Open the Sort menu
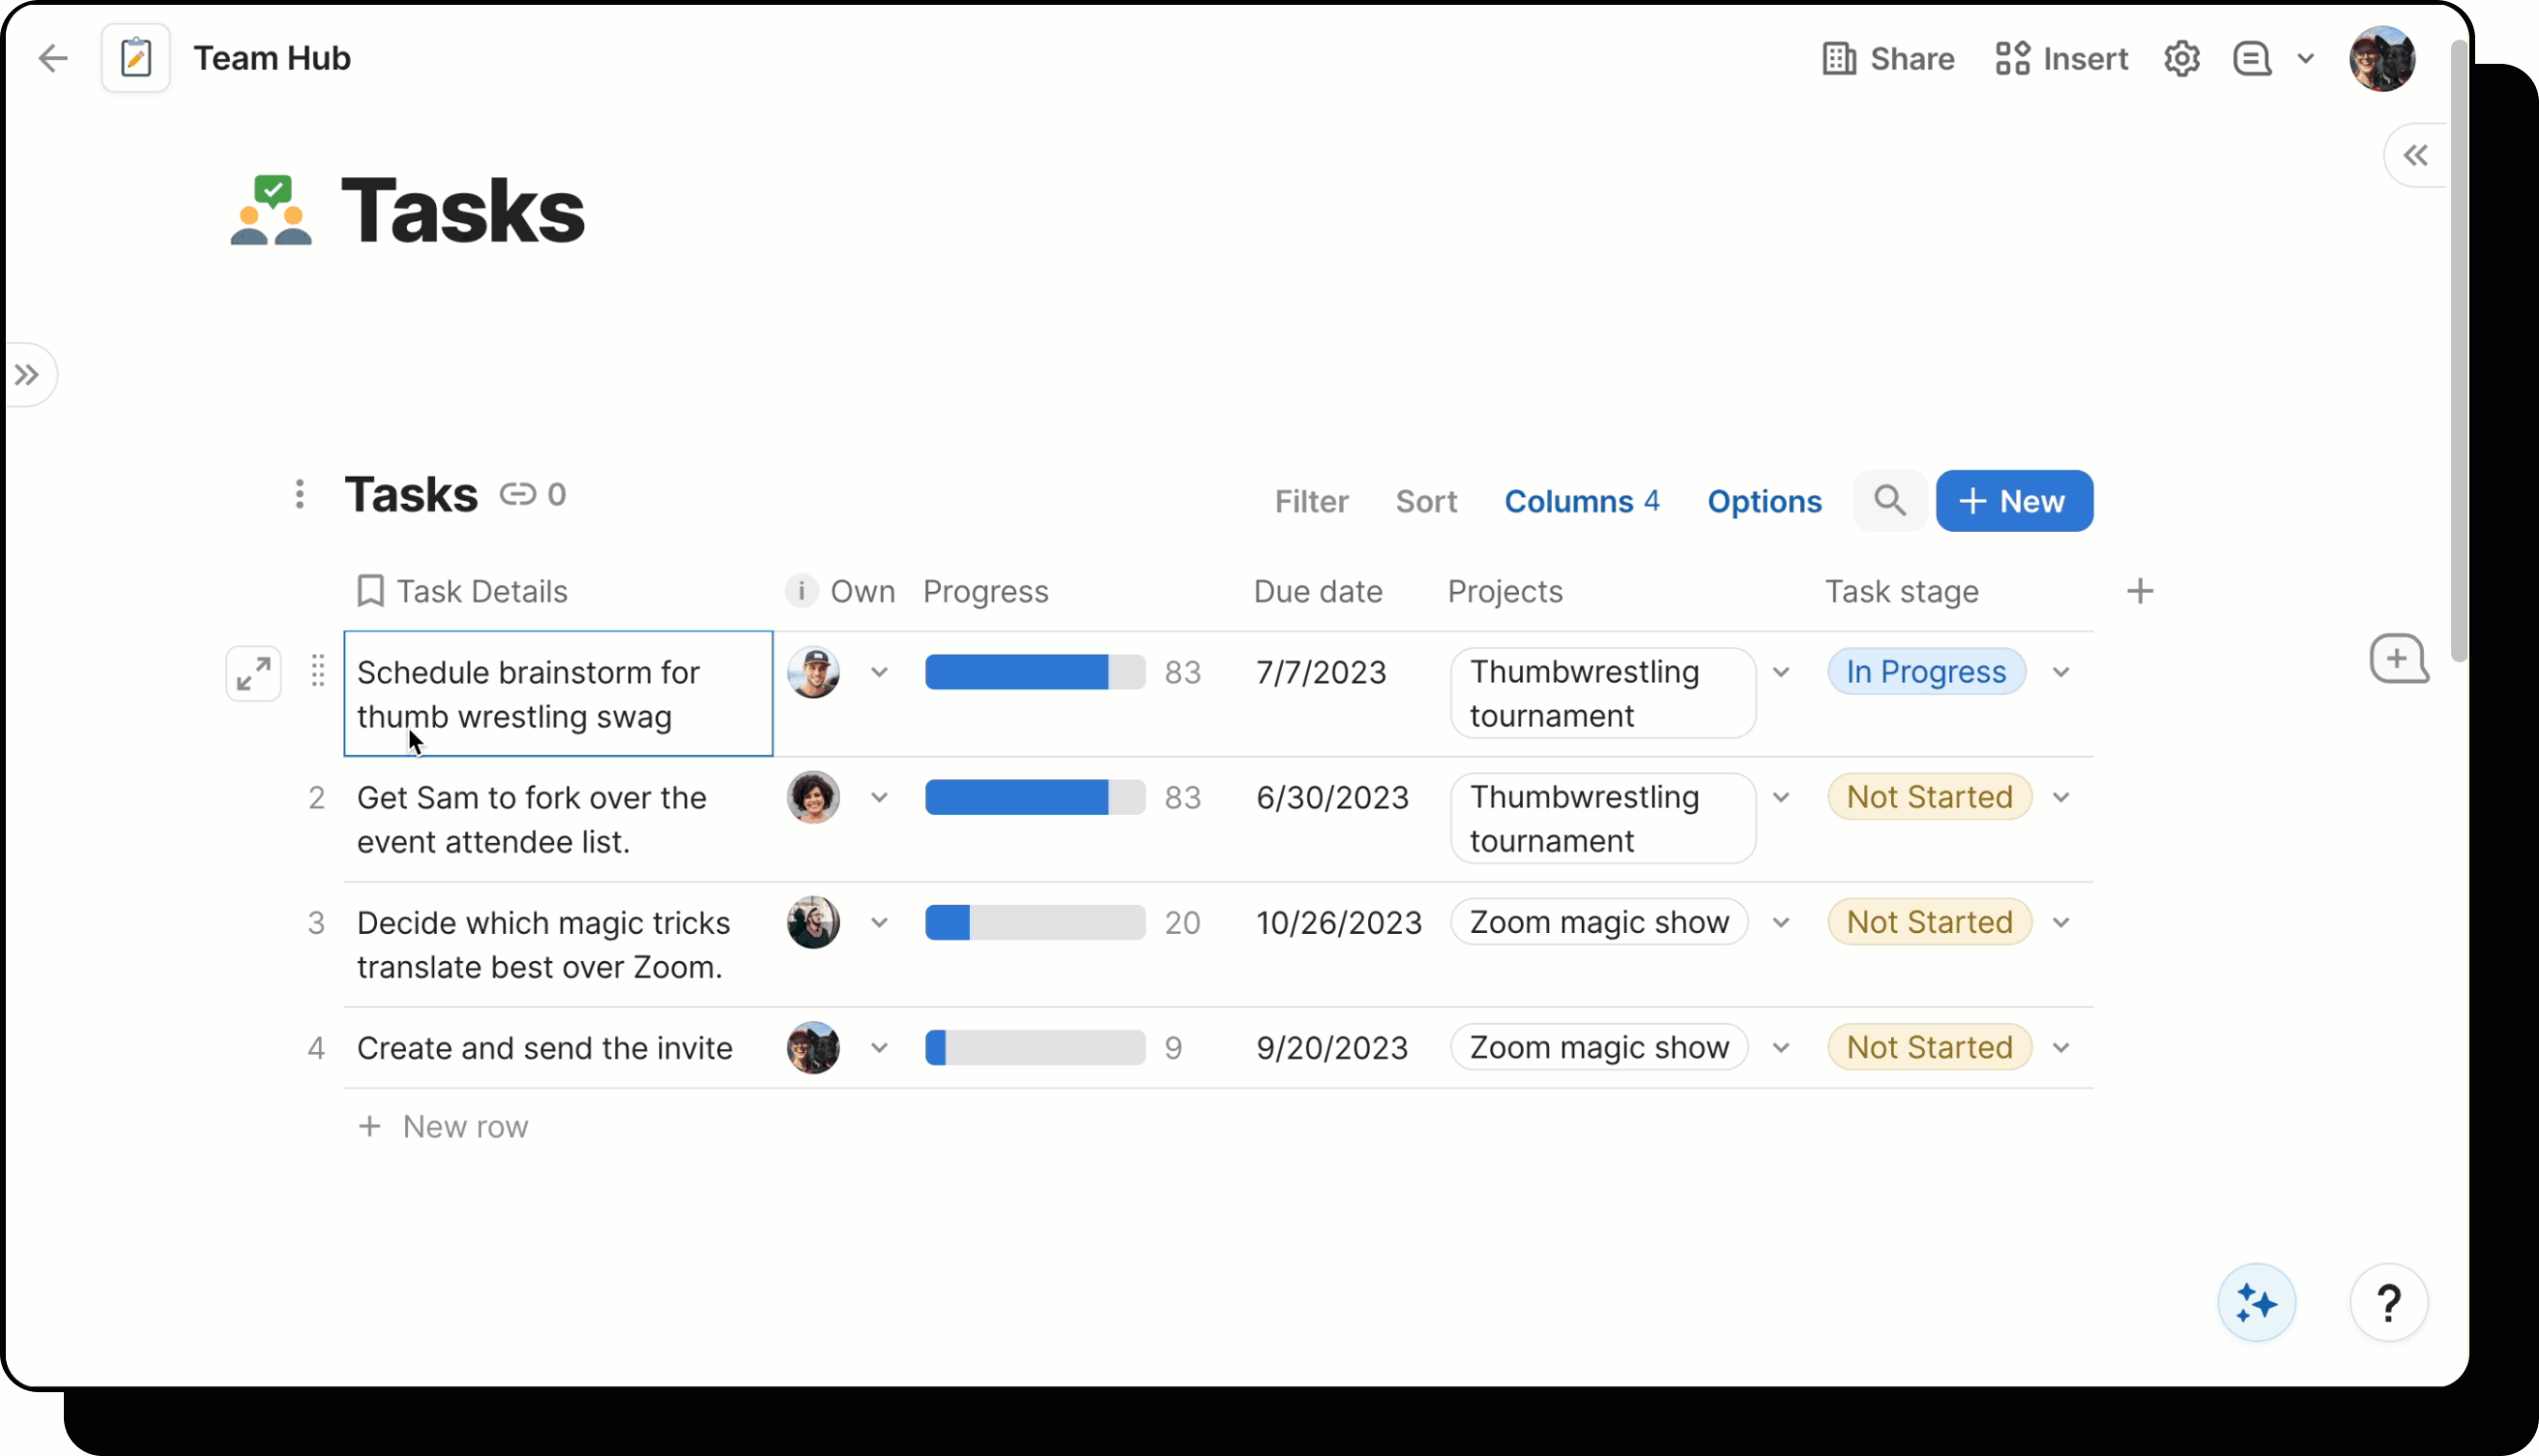2539x1456 pixels. tap(1427, 500)
